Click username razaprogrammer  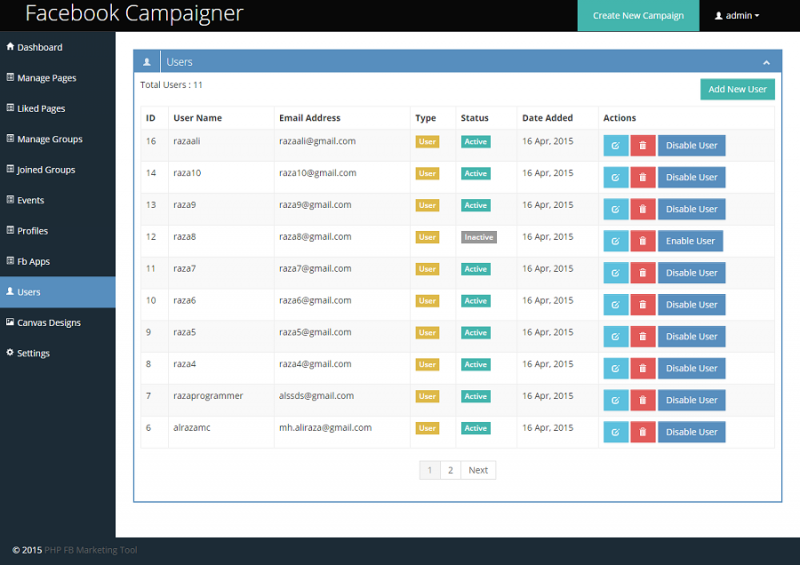tap(208, 396)
